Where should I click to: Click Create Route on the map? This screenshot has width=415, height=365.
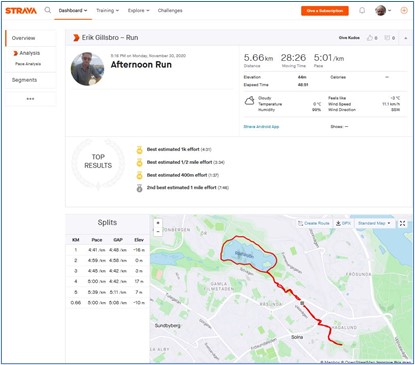[x=314, y=223]
